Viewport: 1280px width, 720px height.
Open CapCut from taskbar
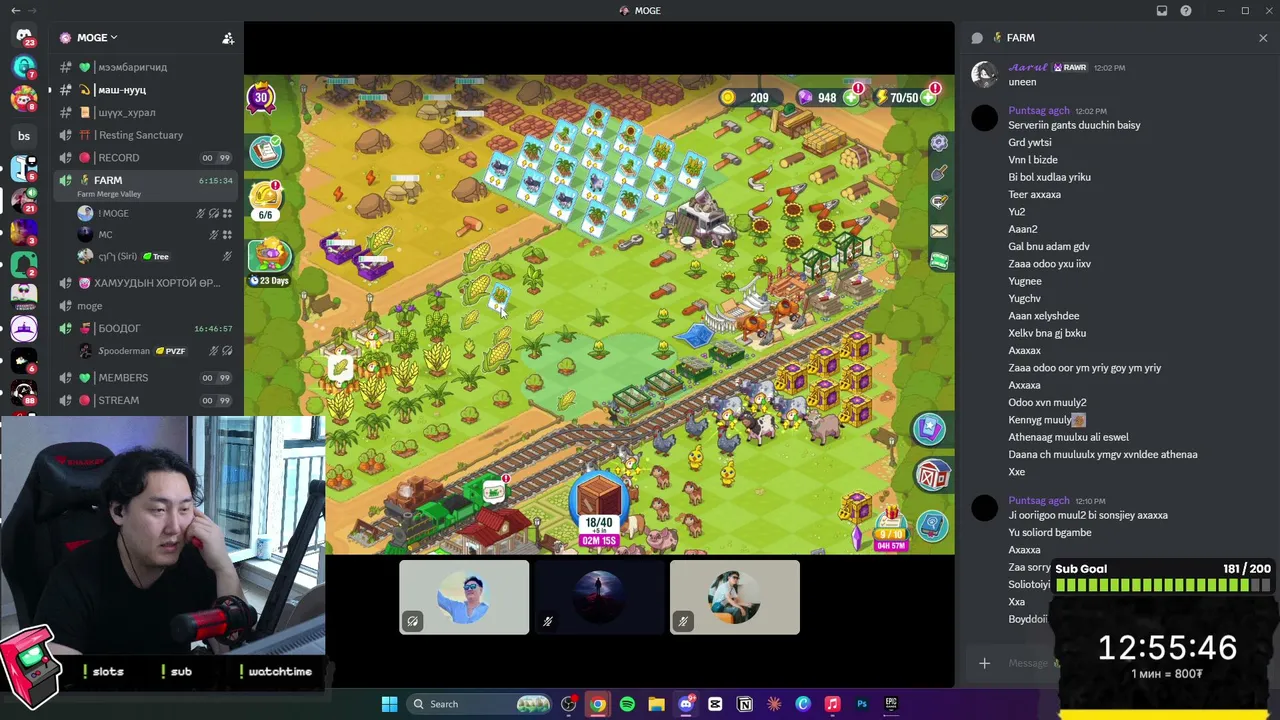coord(715,704)
